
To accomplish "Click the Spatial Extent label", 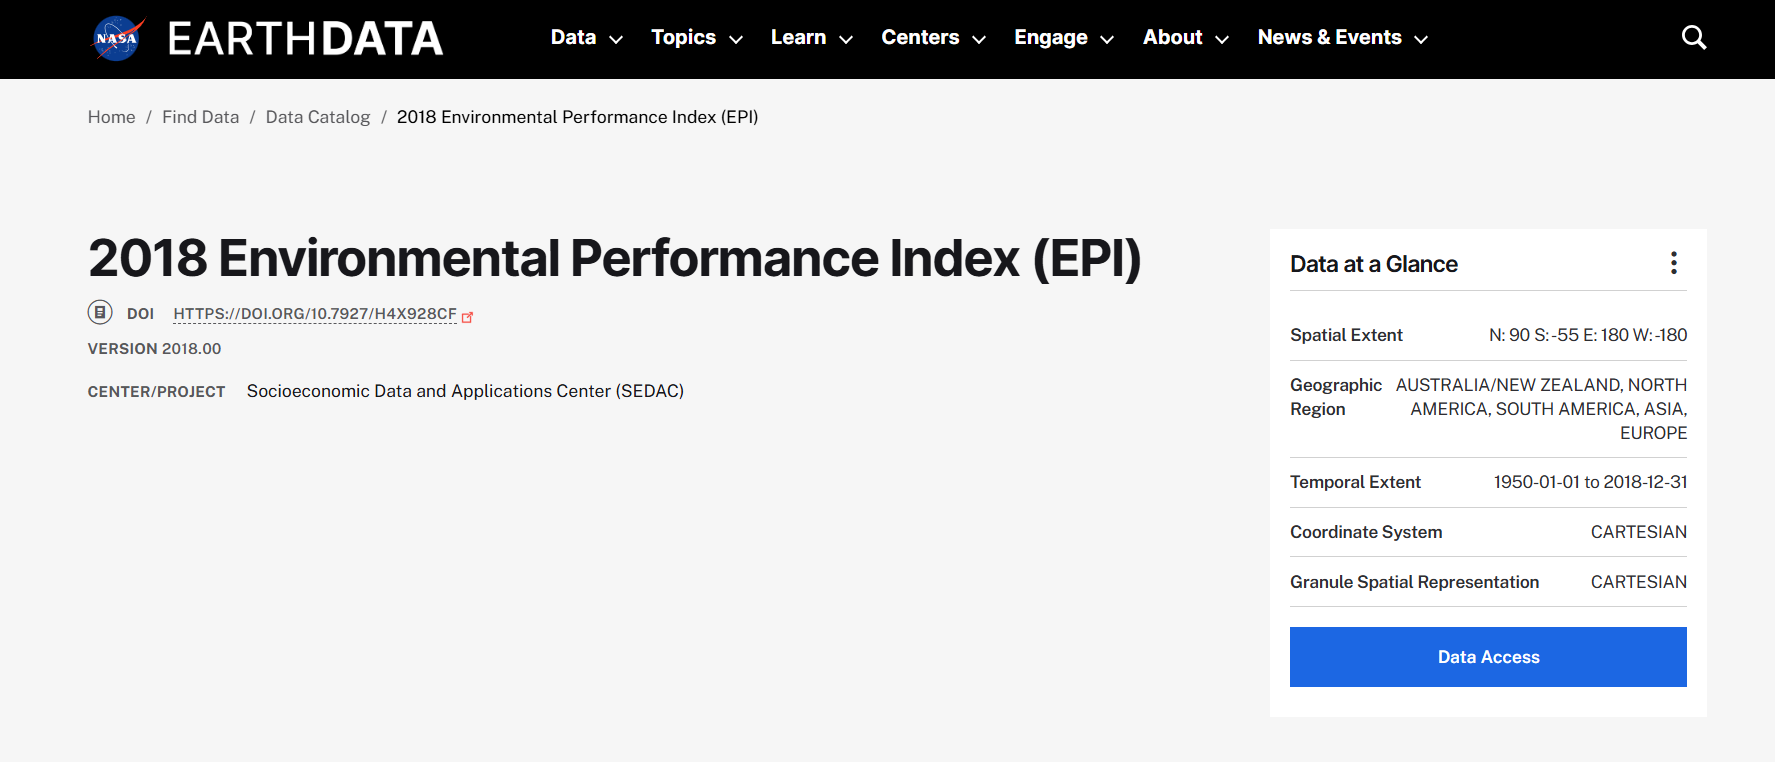I will coord(1346,335).
